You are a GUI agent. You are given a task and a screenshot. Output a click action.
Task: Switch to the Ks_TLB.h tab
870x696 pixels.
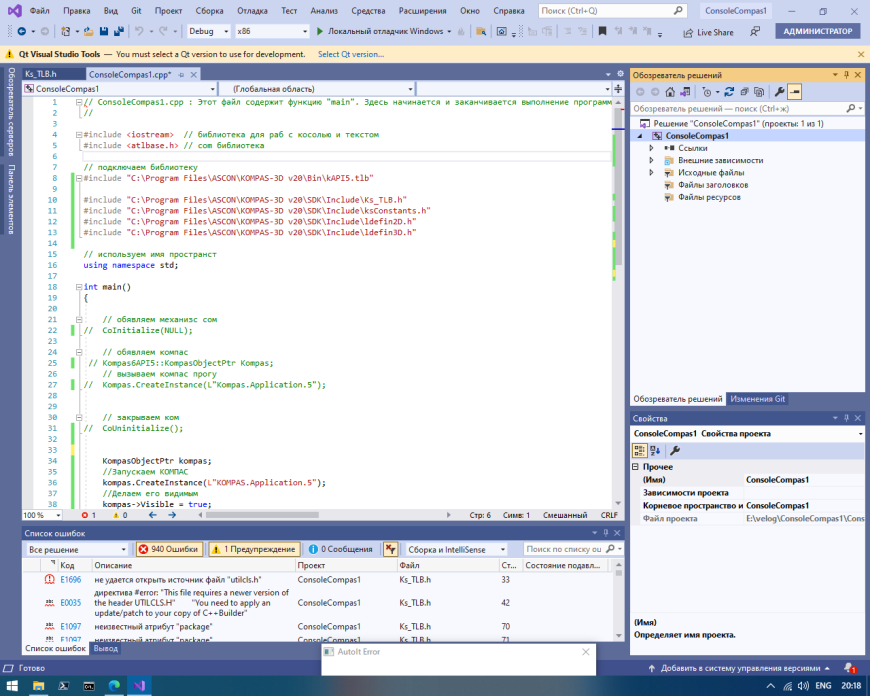pos(41,74)
